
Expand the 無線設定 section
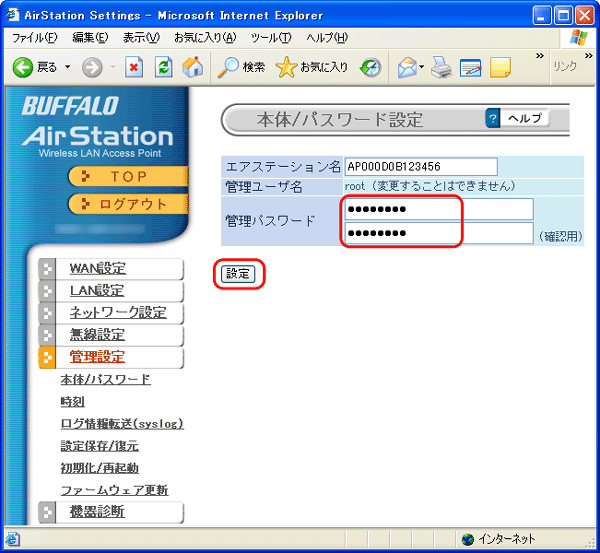coord(97,335)
